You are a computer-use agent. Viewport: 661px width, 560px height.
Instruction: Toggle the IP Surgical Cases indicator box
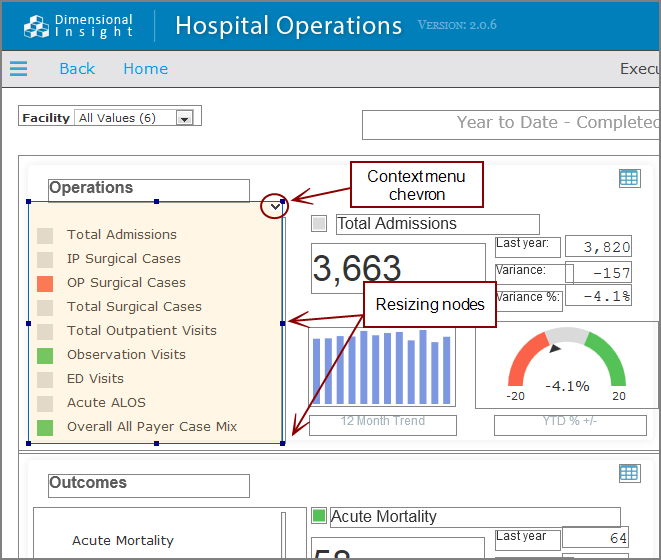coord(45,259)
